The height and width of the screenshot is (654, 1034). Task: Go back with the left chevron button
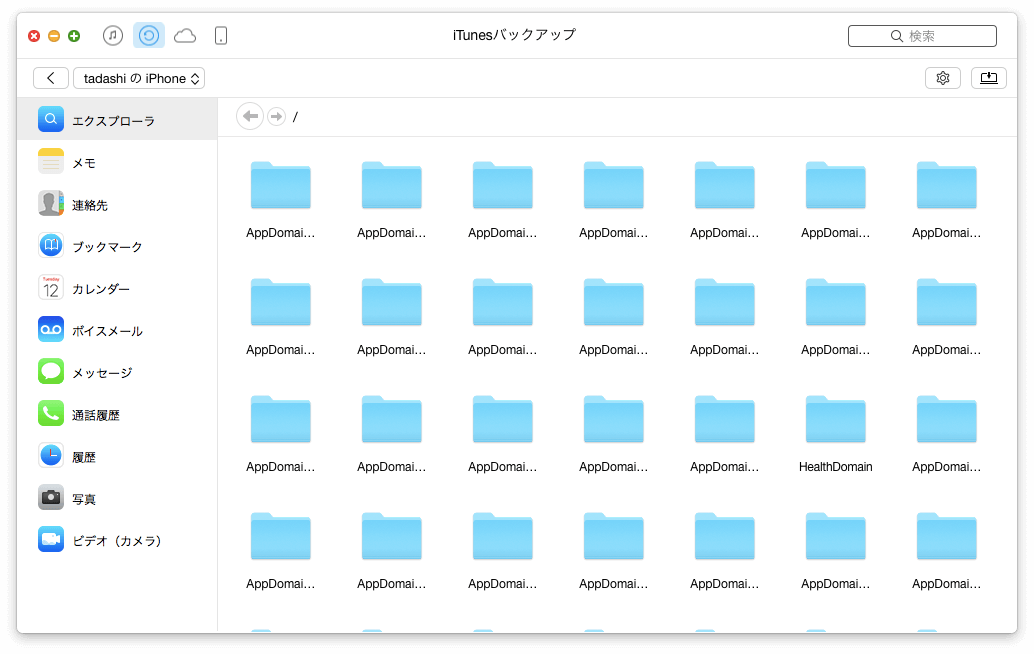tap(51, 78)
